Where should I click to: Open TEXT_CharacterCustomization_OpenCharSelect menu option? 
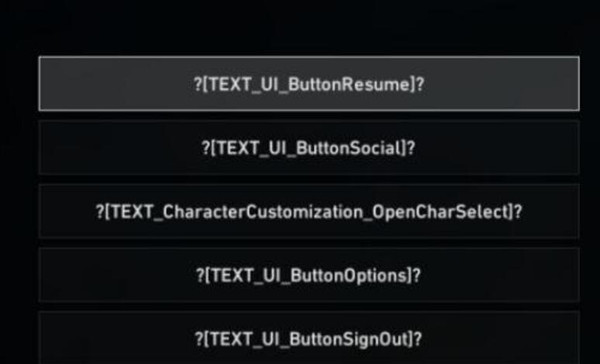(x=309, y=212)
